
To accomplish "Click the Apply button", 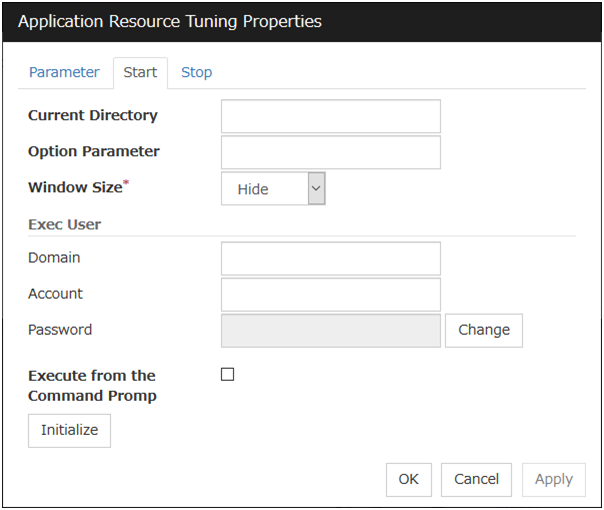I will 553,479.
